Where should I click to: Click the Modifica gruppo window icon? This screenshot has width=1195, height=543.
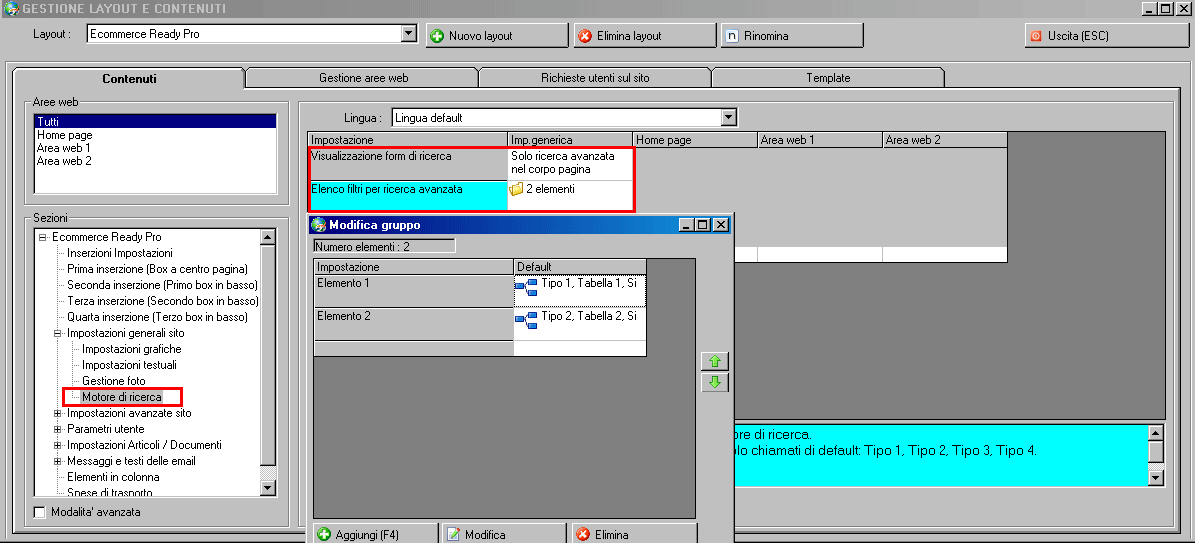(x=319, y=225)
